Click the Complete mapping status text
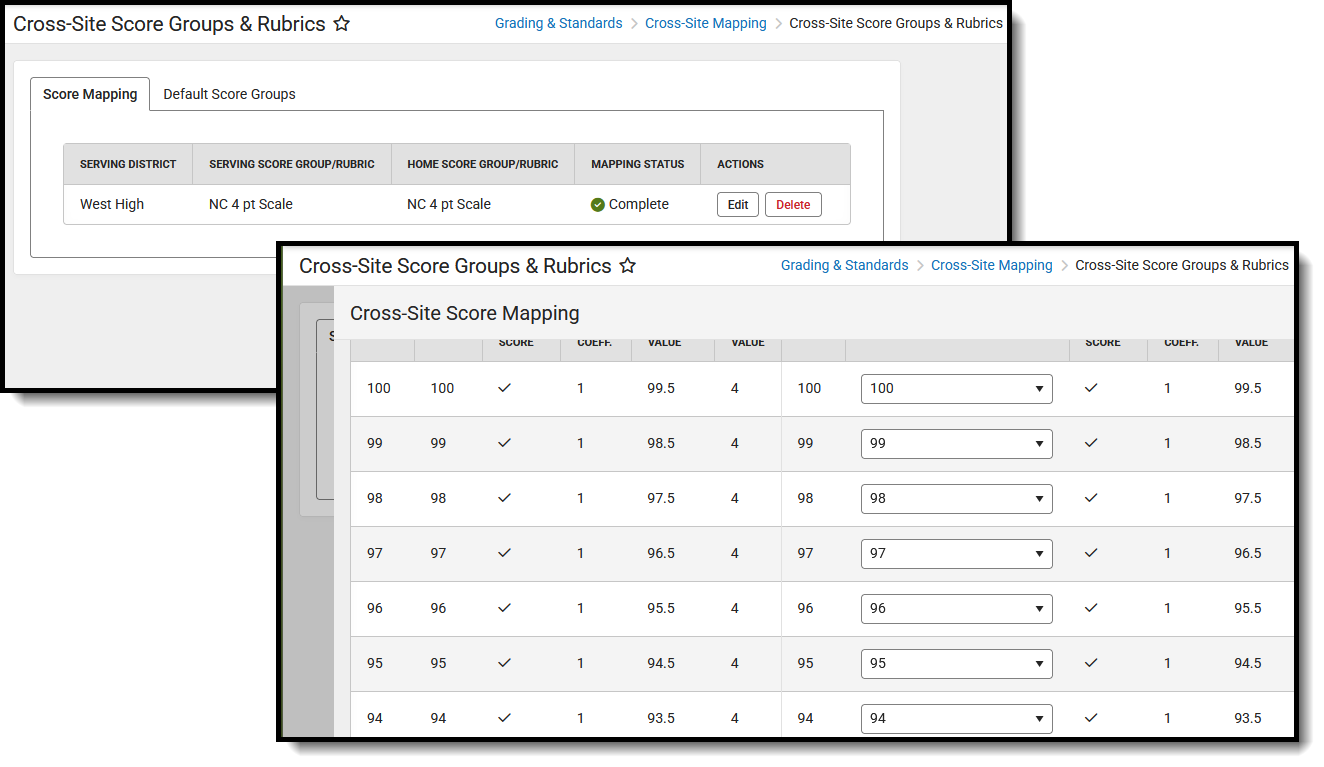The height and width of the screenshot is (767, 1324). [639, 204]
